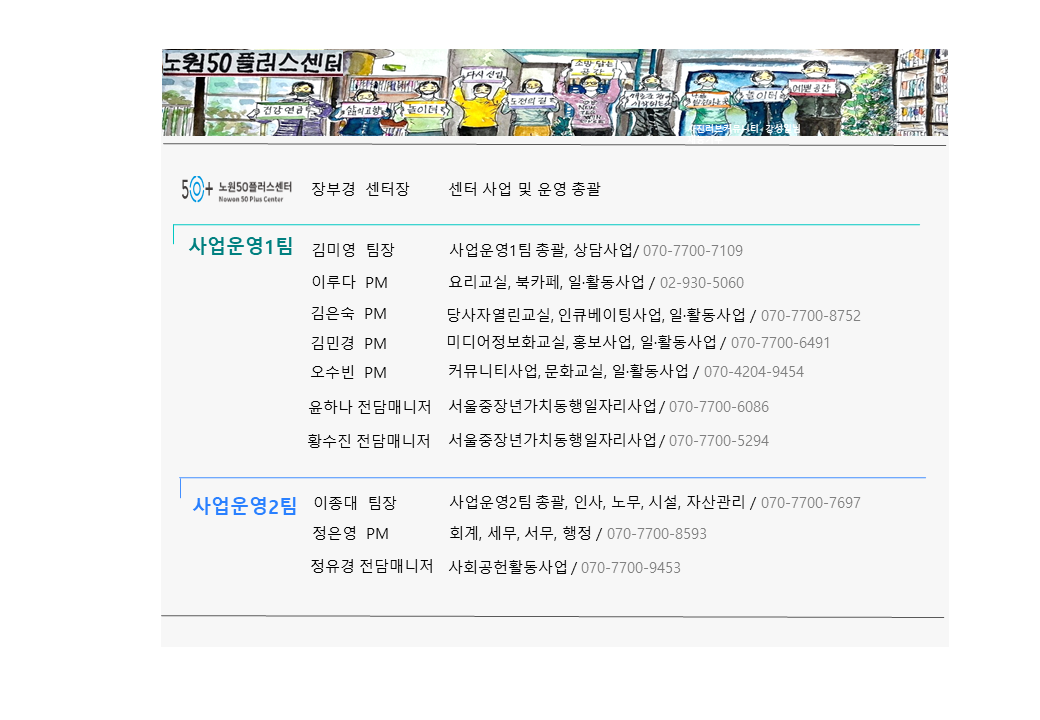Click phone number 070-7700-7697
This screenshot has height=720, width=1040.
click(x=810, y=503)
